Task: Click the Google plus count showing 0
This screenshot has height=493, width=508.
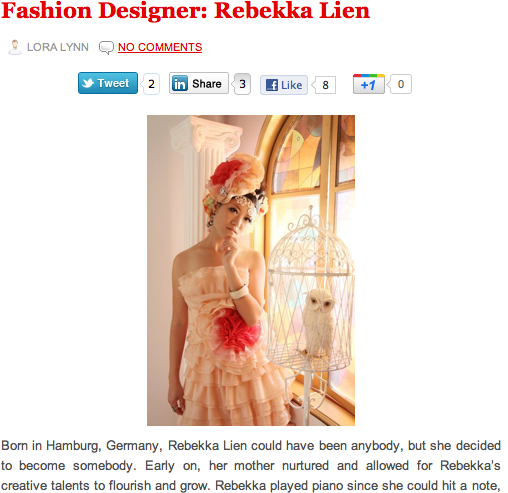Action: click(x=401, y=84)
